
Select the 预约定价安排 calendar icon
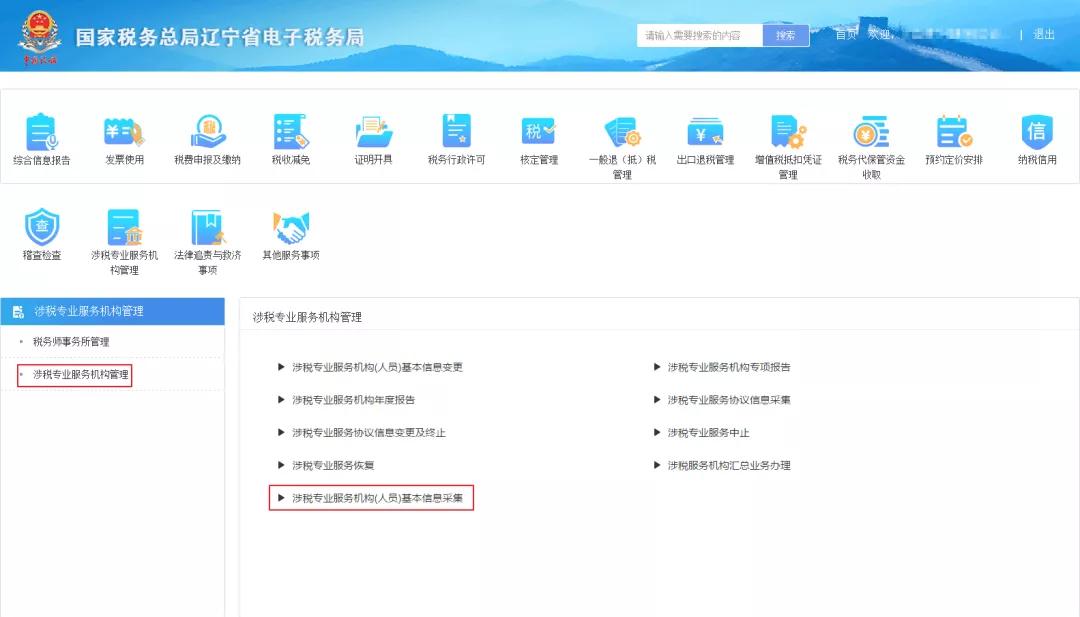click(953, 140)
